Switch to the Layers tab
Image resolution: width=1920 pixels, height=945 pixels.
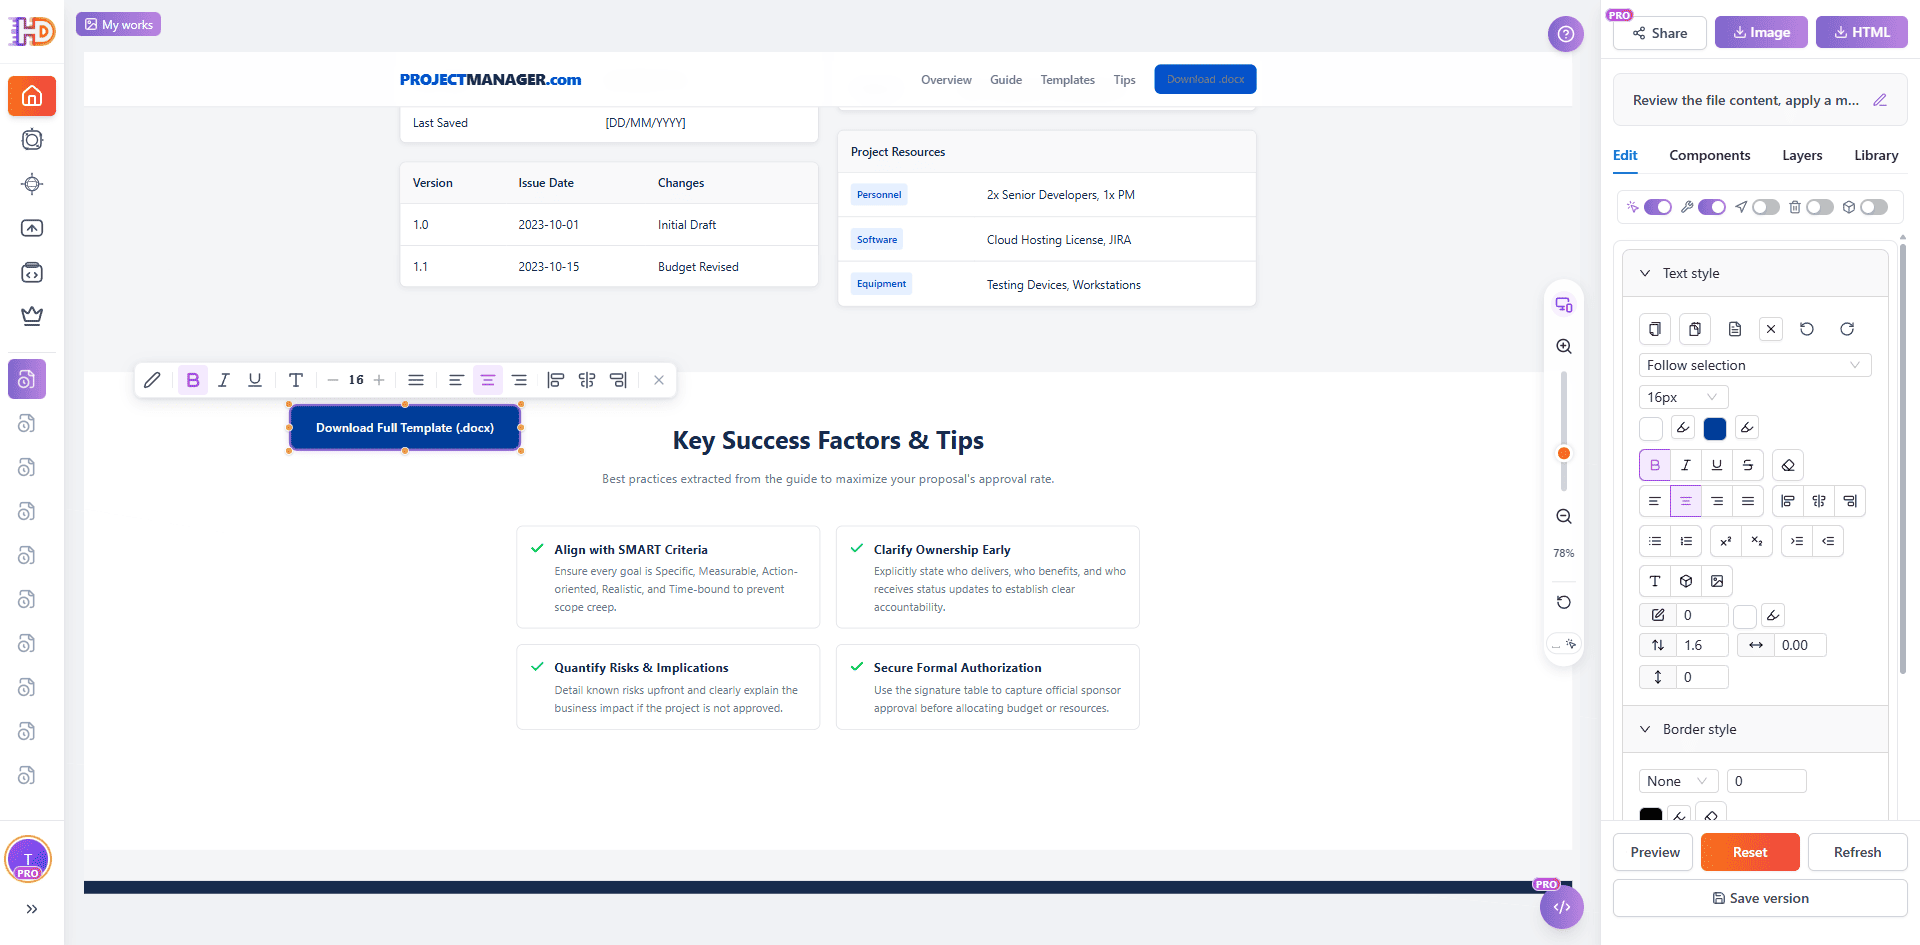1802,155
